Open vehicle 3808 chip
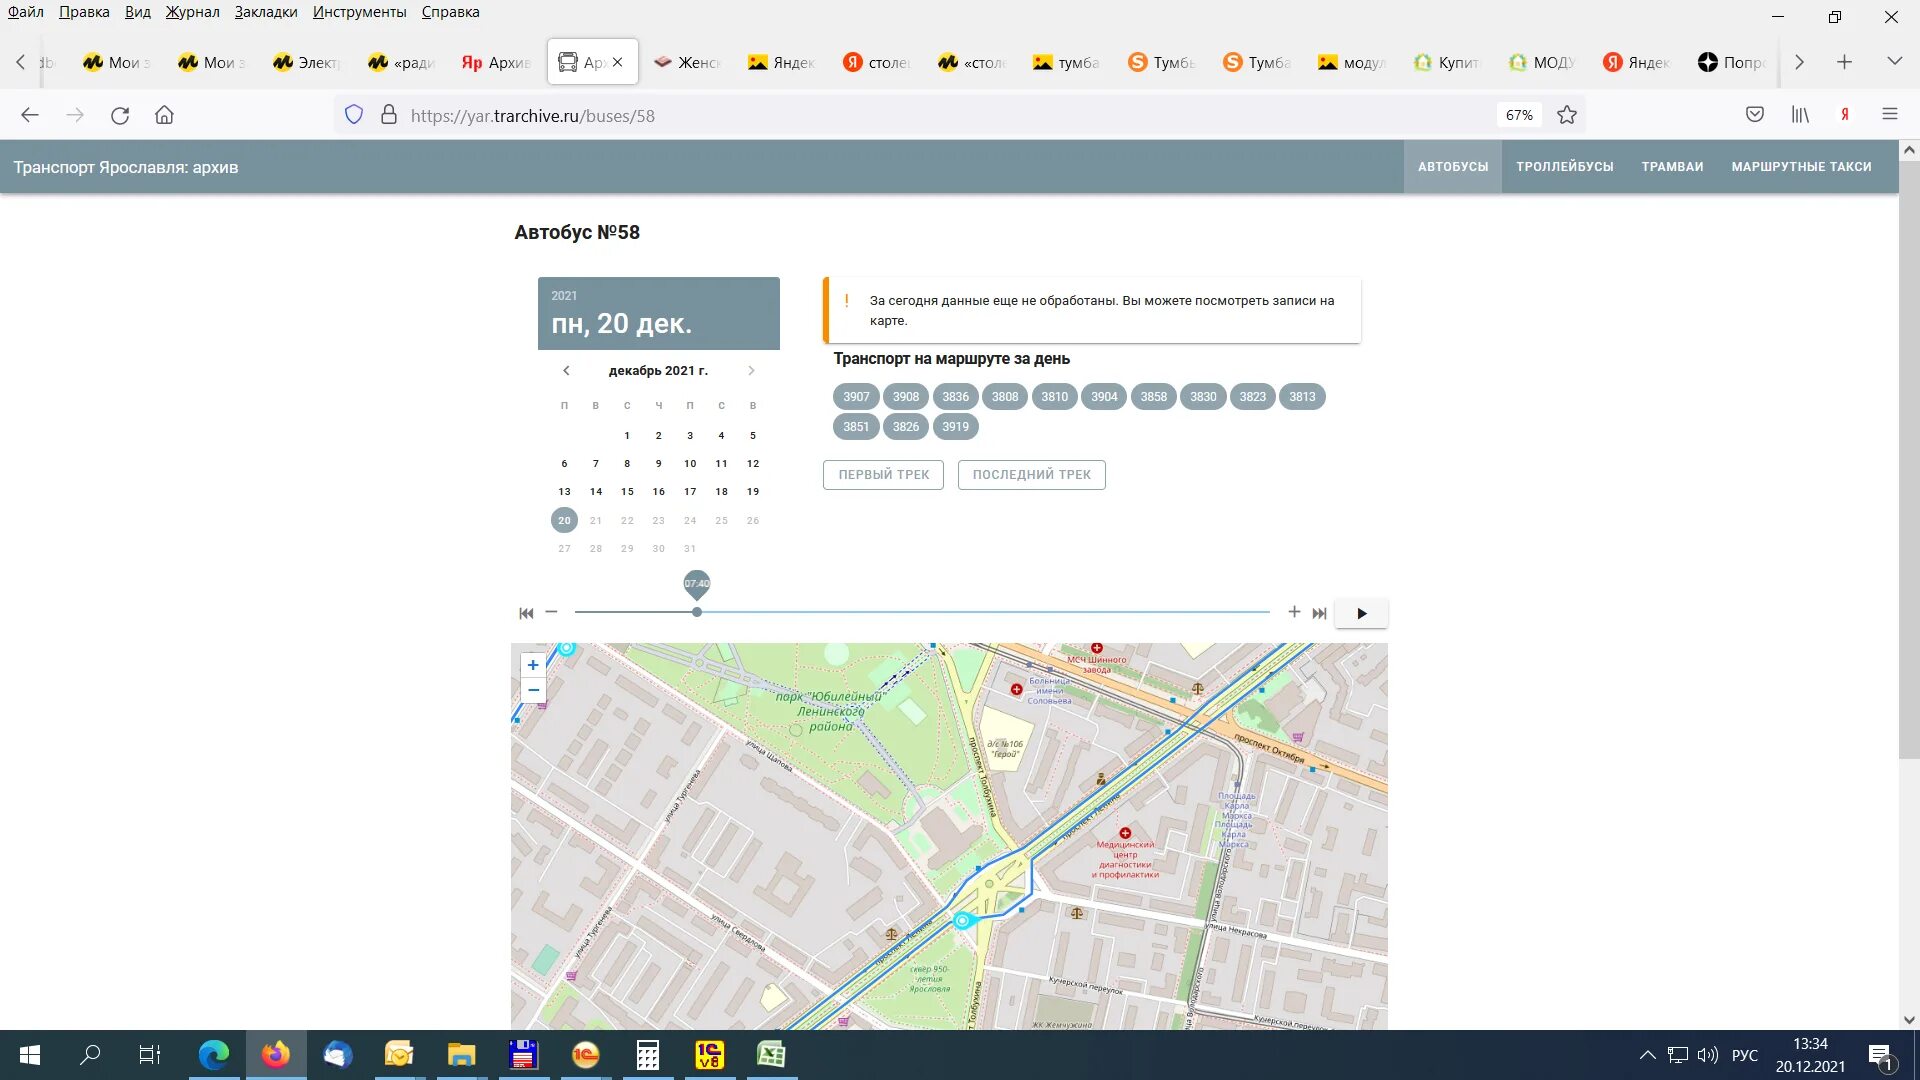Viewport: 1920px width, 1080px height. coord(1005,397)
